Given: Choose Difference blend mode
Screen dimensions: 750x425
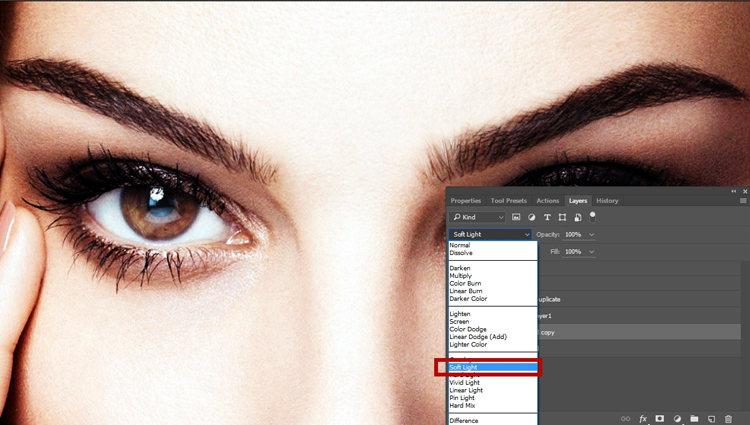Looking at the screenshot, I should pyautogui.click(x=493, y=421).
